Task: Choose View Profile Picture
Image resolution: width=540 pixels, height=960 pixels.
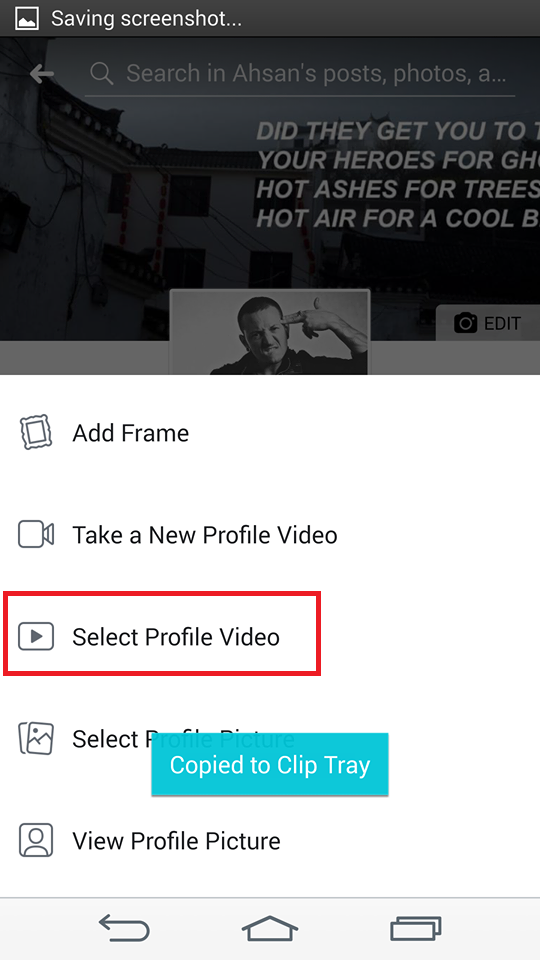Action: click(x=270, y=841)
